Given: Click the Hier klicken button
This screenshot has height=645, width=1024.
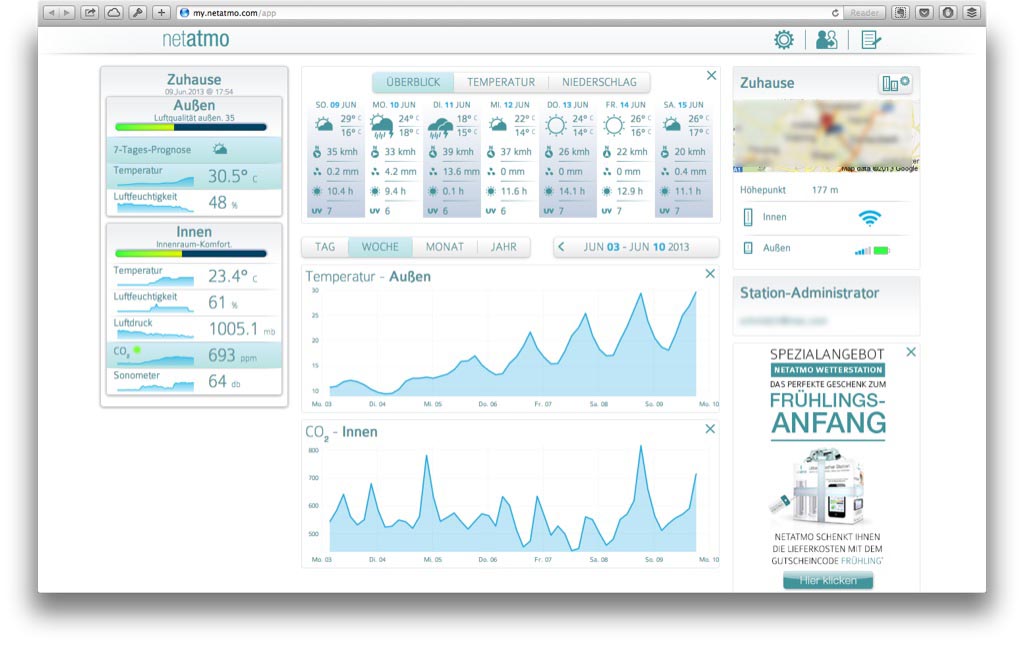Looking at the screenshot, I should pyautogui.click(x=828, y=580).
